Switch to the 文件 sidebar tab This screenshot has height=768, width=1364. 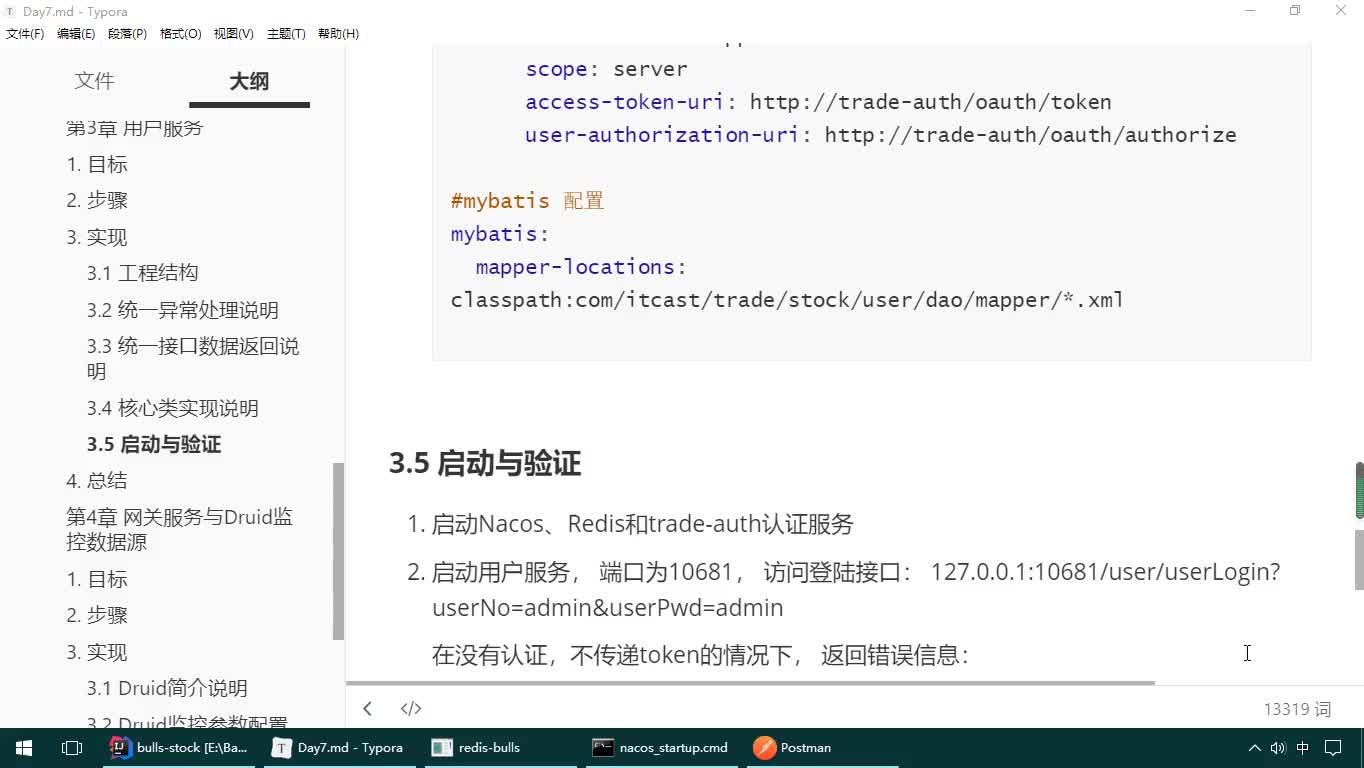click(94, 81)
